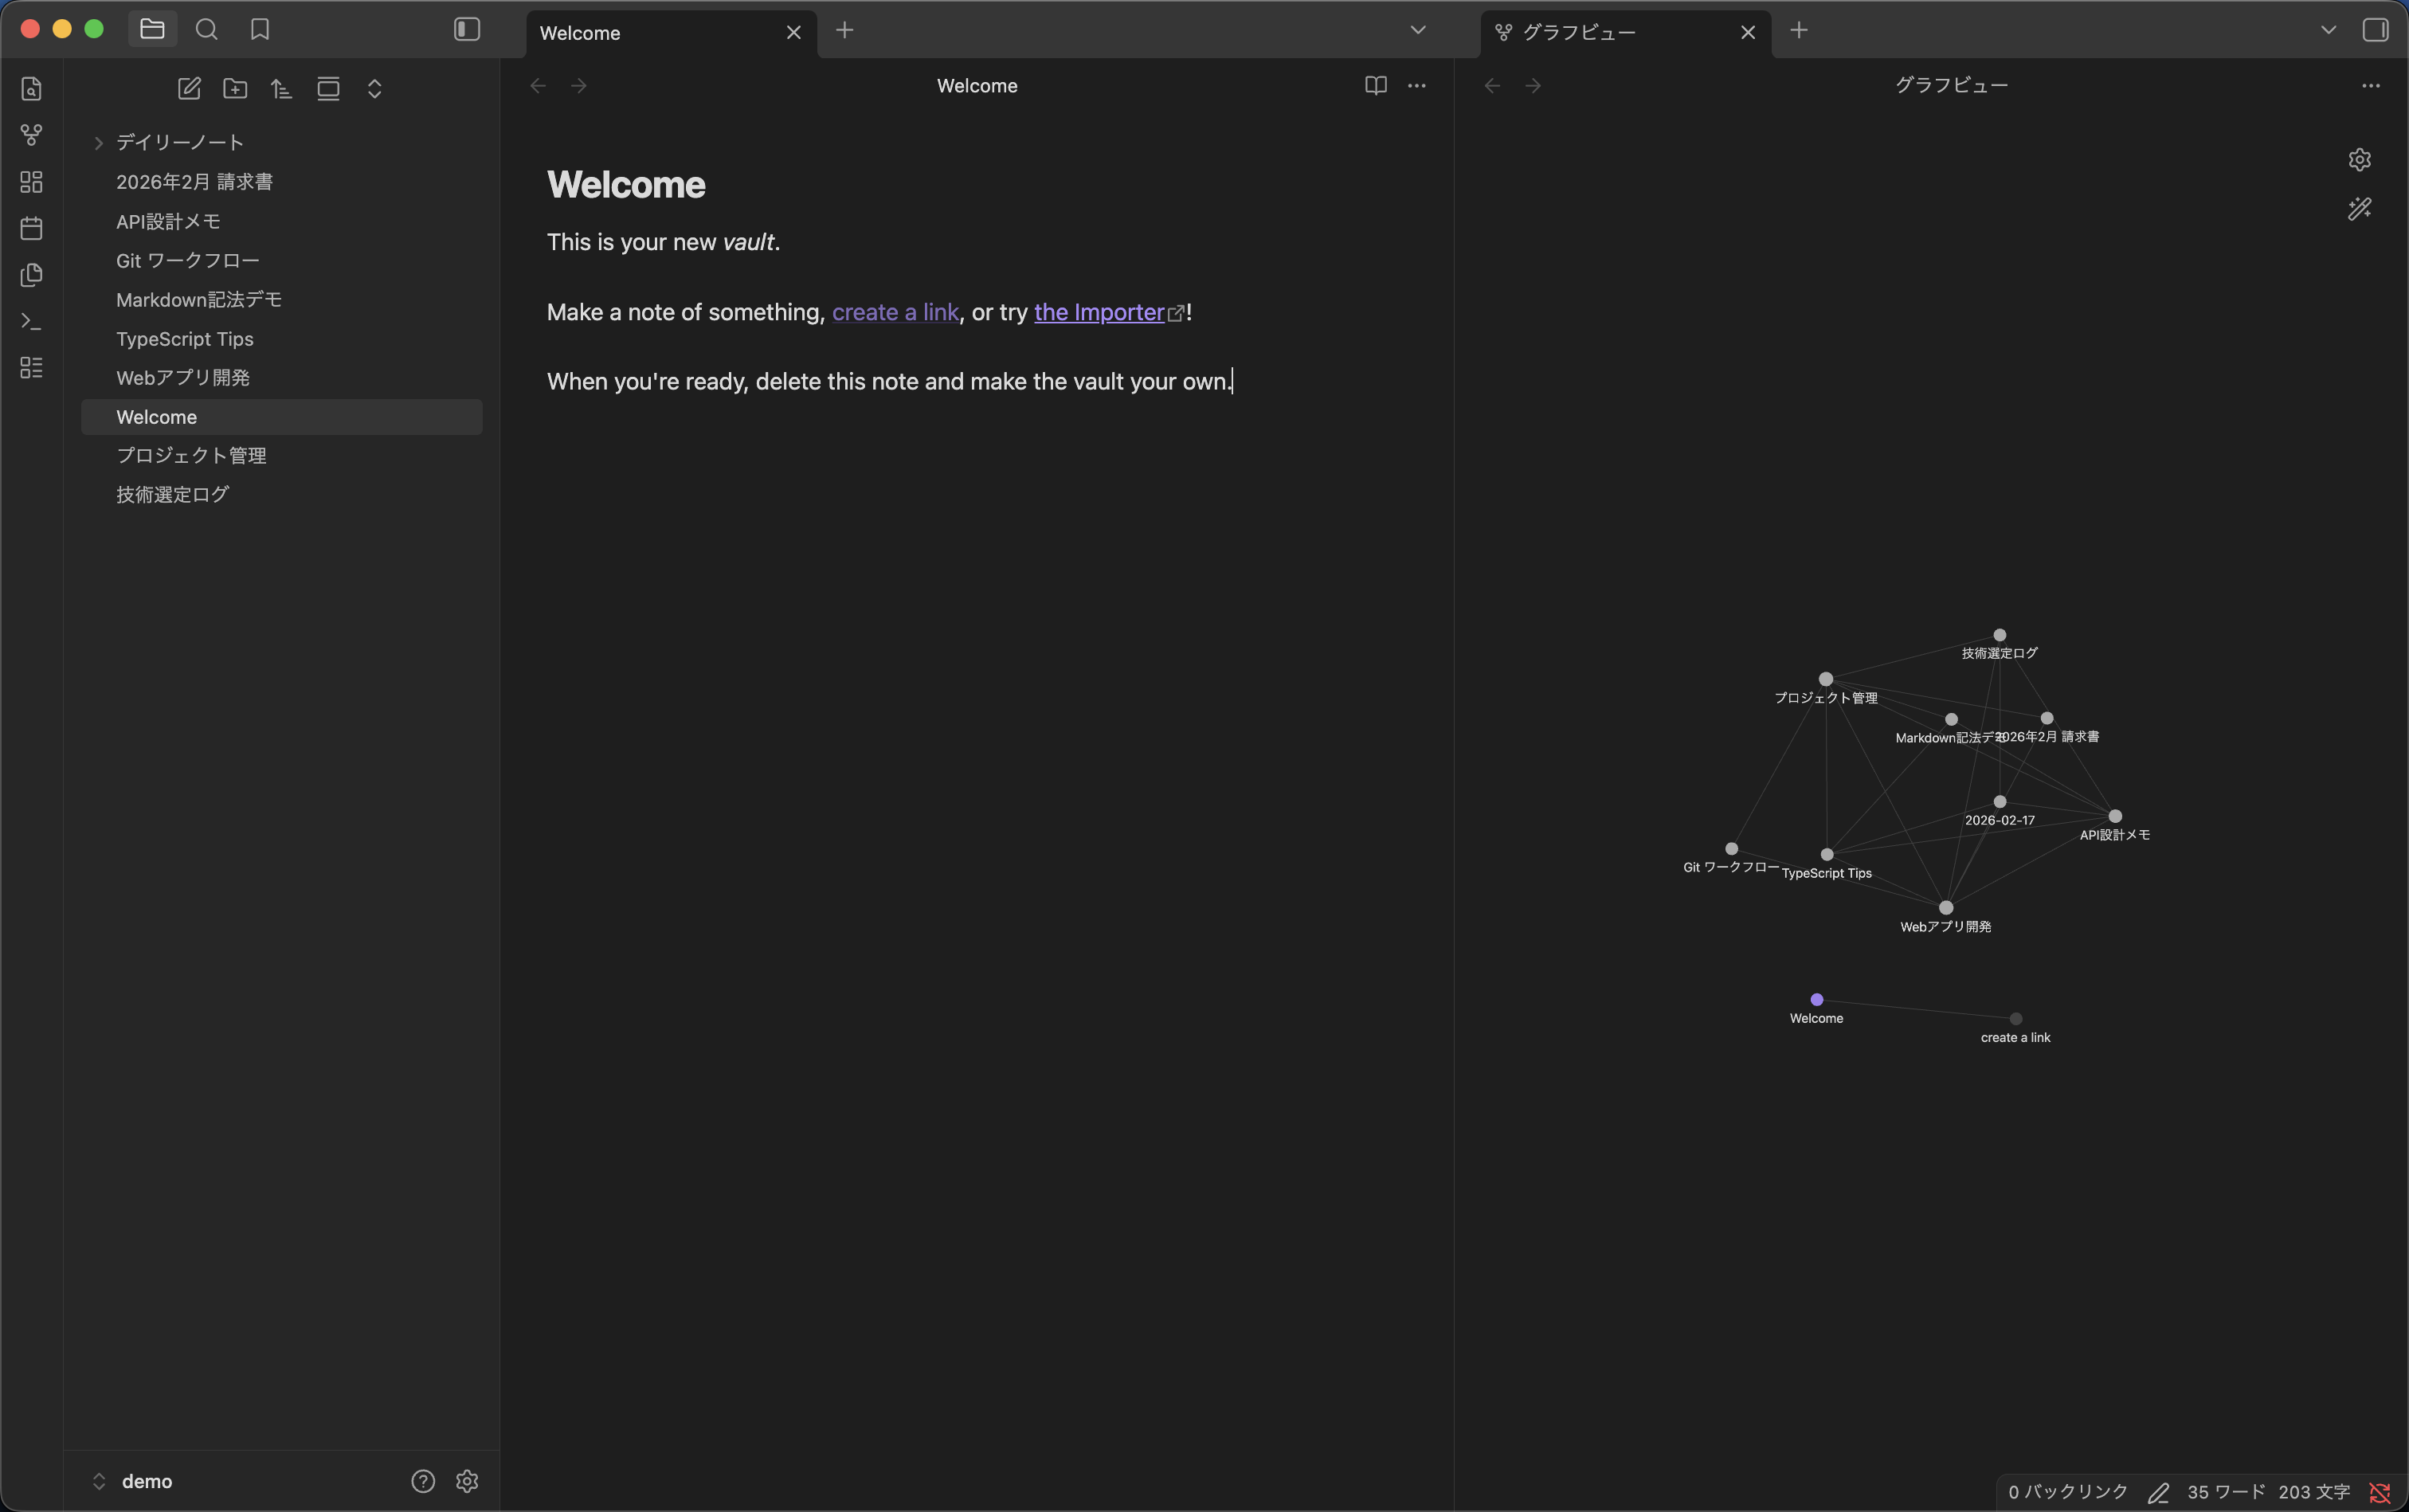Toggle the right sidebar panel
Viewport: 2409px width, 1512px height.
coord(2375,30)
